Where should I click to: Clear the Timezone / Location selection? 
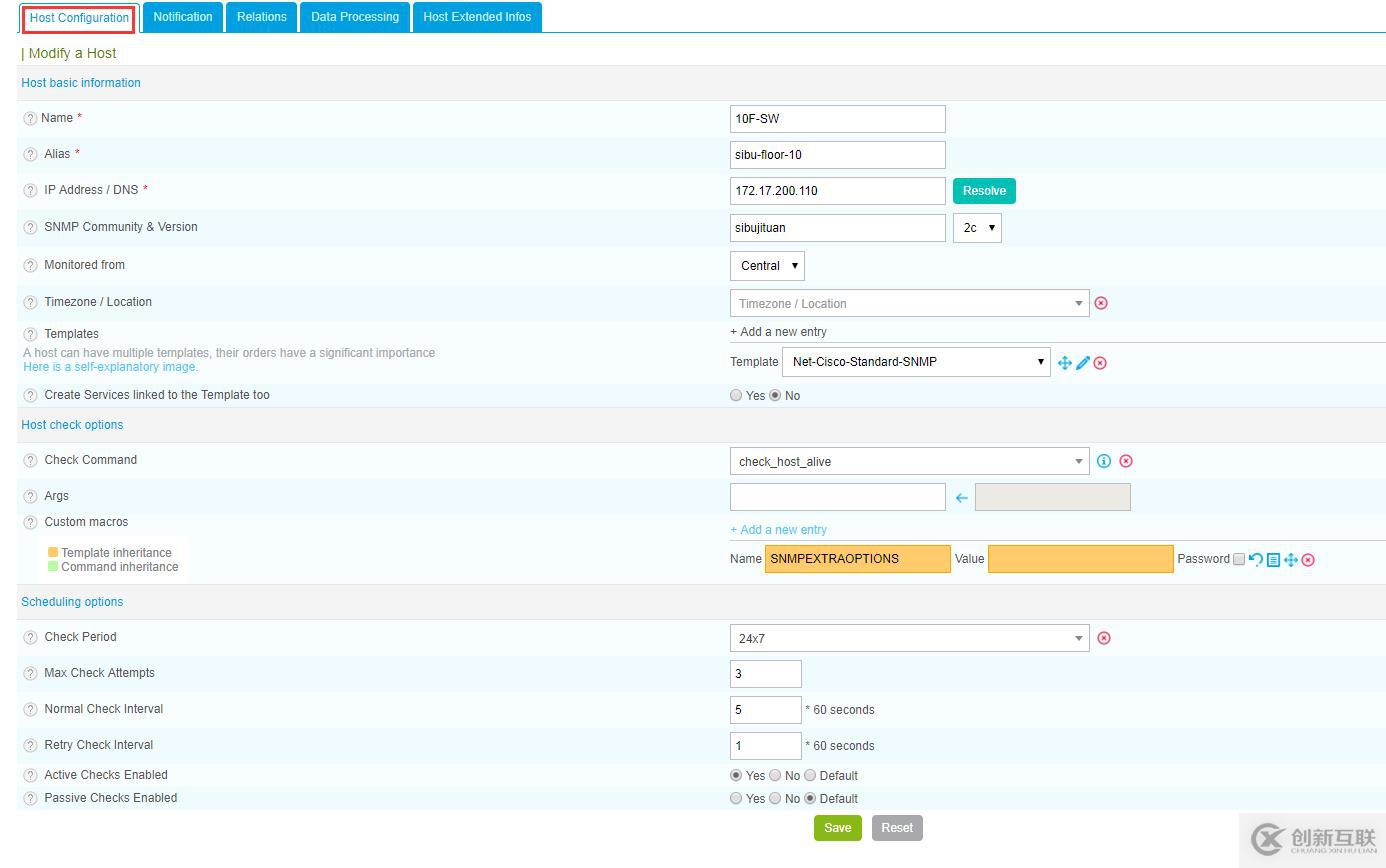point(1101,303)
